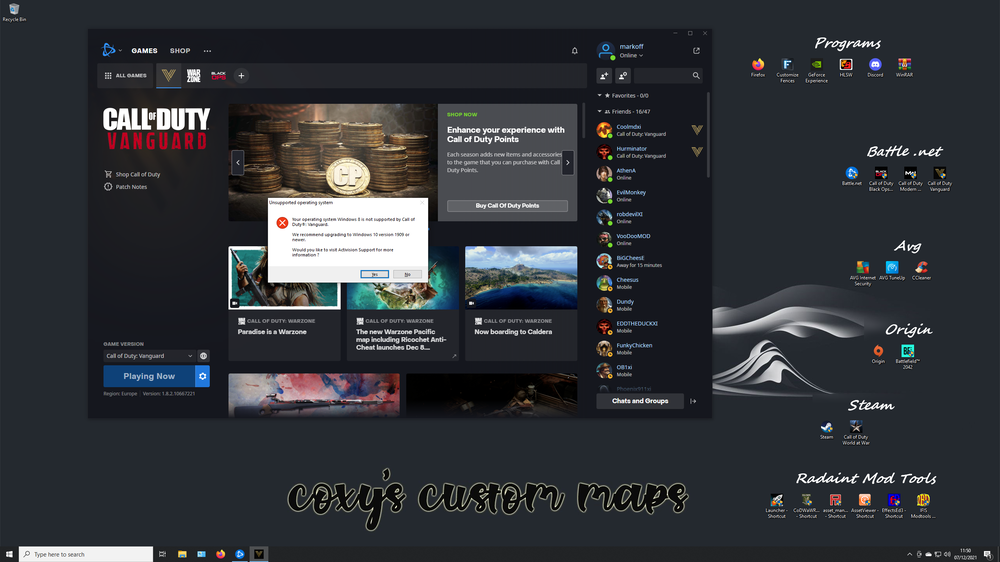Open the GAMES tab
This screenshot has height=562, width=1000.
[144, 50]
